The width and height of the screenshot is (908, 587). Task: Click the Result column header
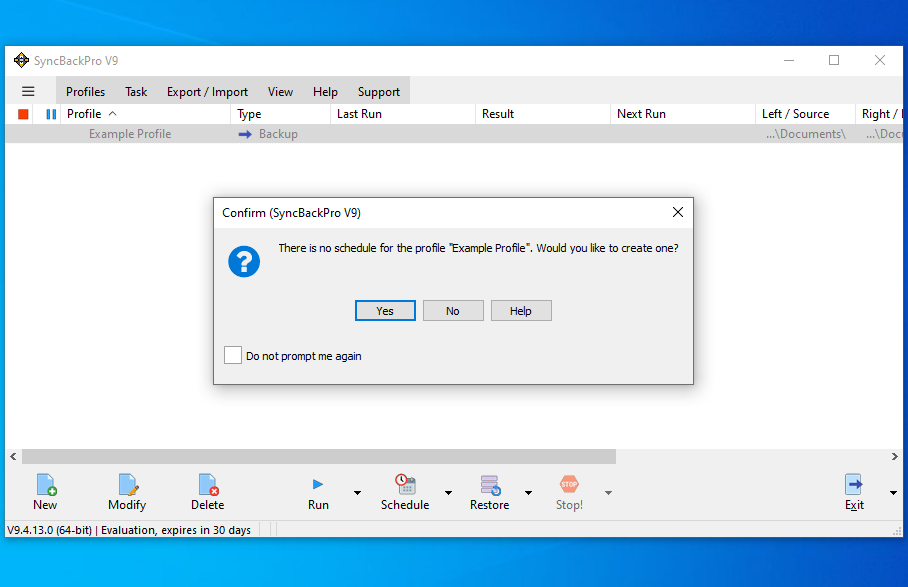(x=543, y=114)
